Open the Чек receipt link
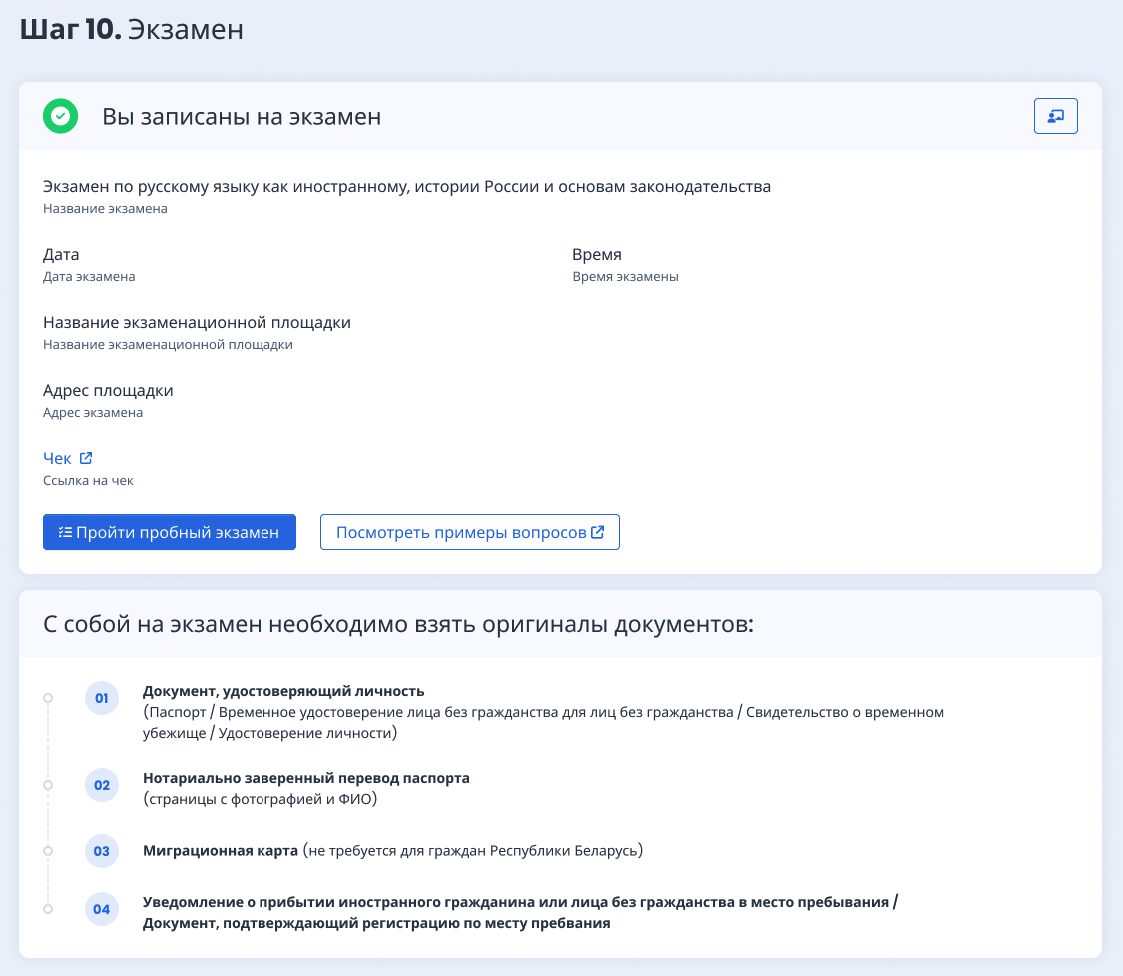This screenshot has width=1123, height=976. (57, 458)
